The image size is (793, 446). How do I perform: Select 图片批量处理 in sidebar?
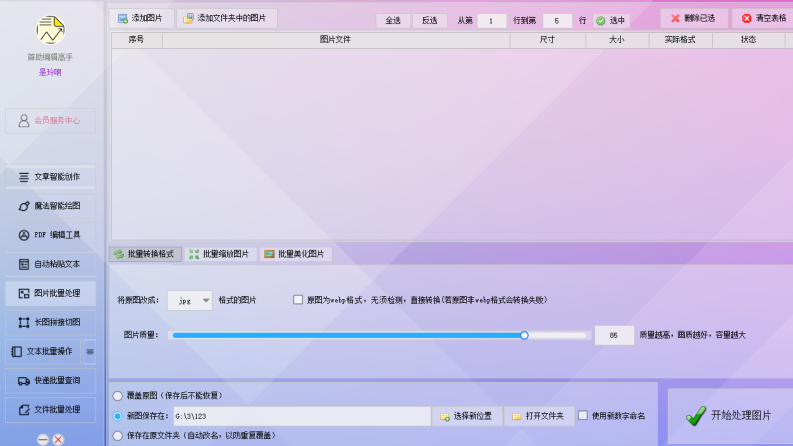pyautogui.click(x=51, y=293)
